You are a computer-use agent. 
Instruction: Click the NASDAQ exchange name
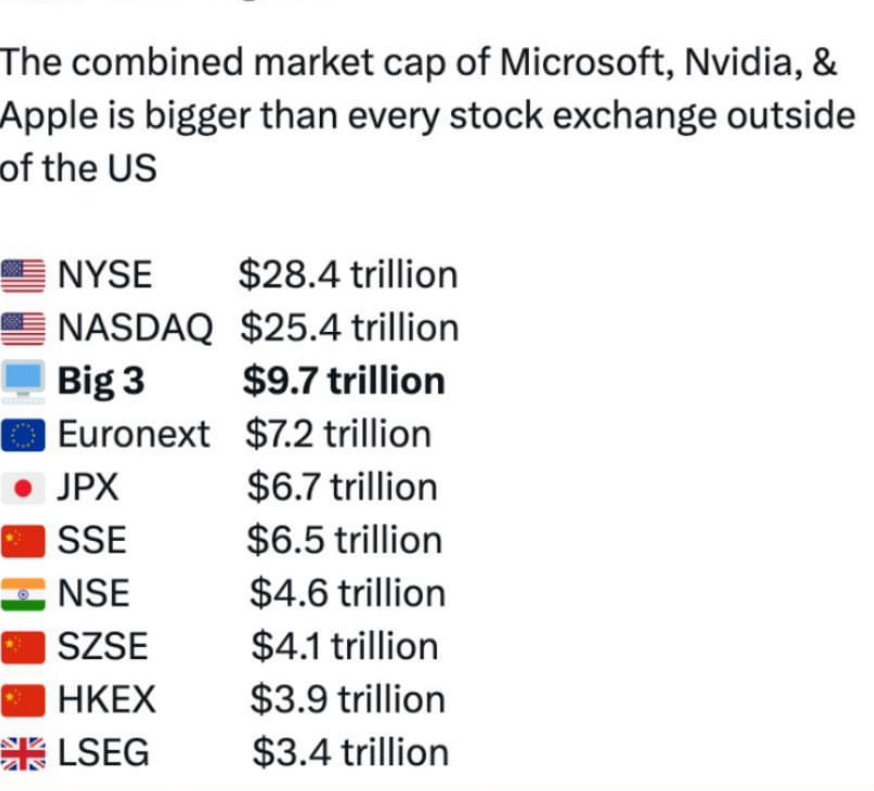point(135,327)
